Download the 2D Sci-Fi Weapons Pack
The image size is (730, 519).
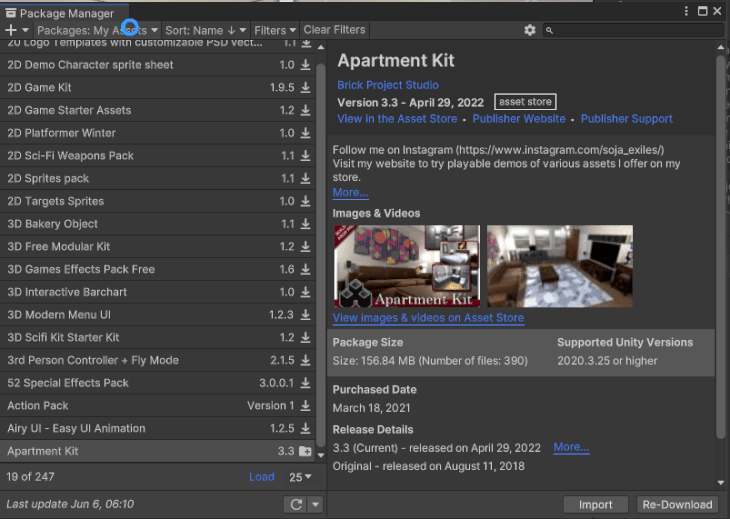coord(305,155)
